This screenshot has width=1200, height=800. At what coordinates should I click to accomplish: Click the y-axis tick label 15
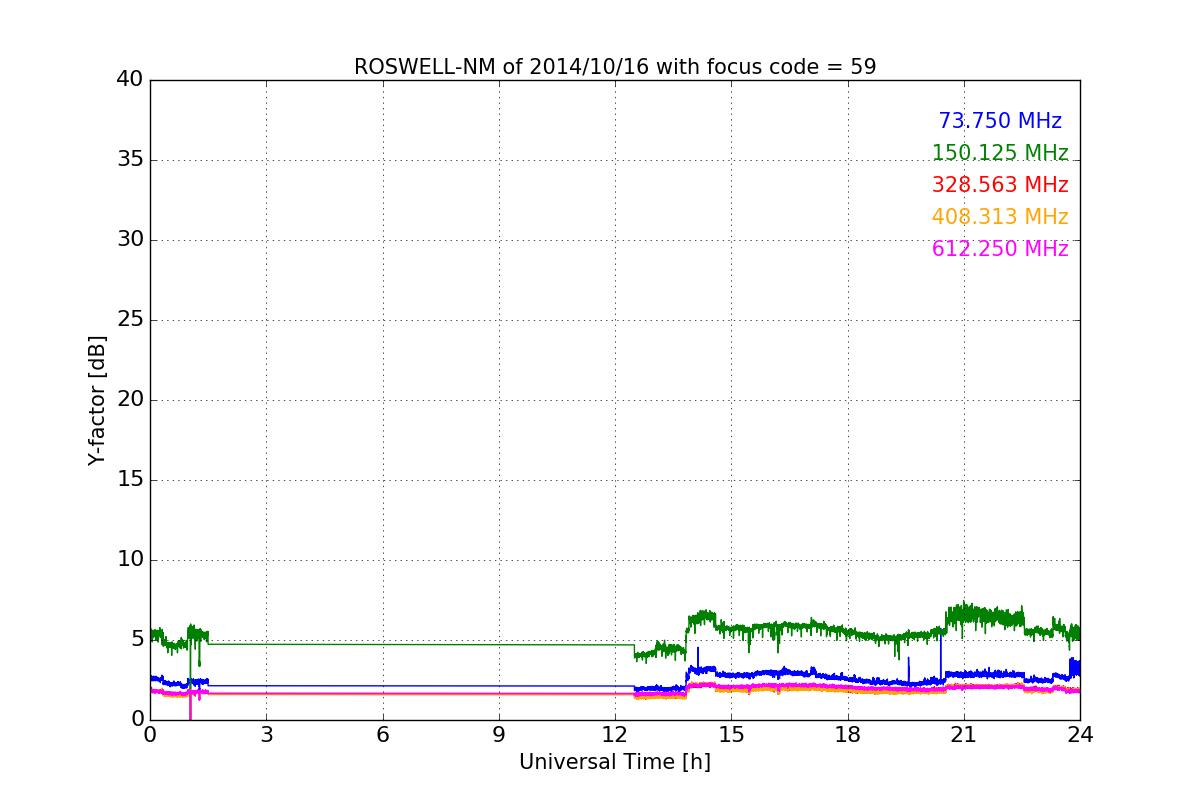[130, 480]
